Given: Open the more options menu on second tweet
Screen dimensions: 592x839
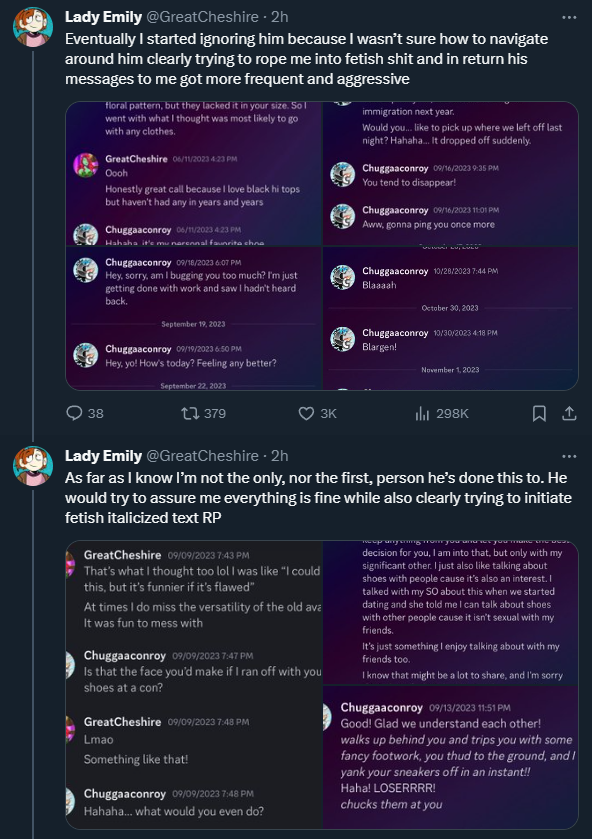Looking at the screenshot, I should tap(569, 456).
